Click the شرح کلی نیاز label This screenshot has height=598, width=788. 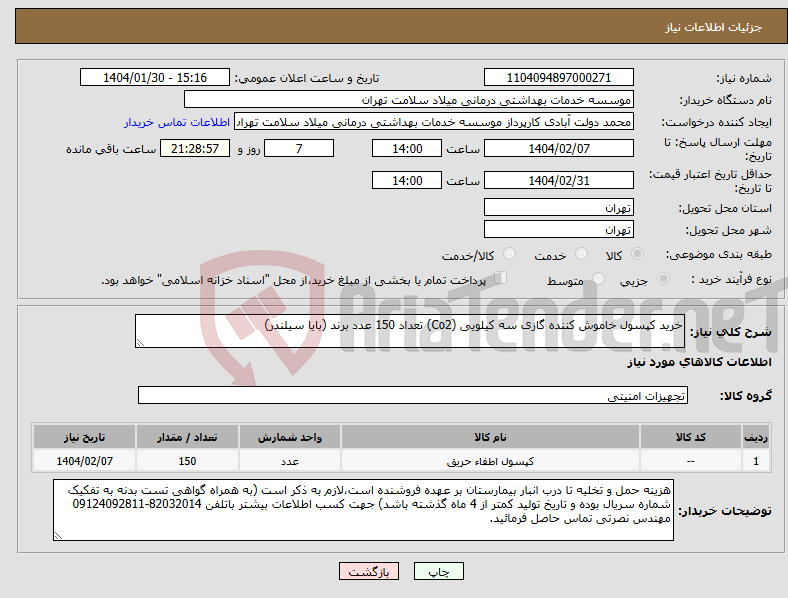click(x=730, y=332)
